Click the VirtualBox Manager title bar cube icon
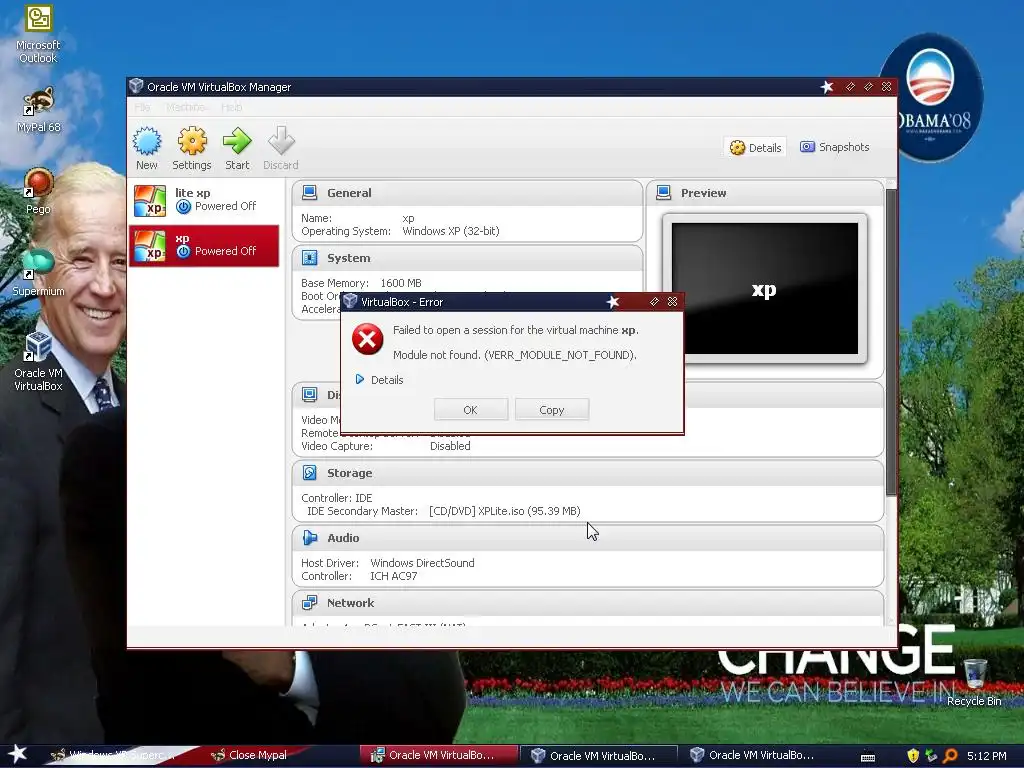 coord(136,86)
